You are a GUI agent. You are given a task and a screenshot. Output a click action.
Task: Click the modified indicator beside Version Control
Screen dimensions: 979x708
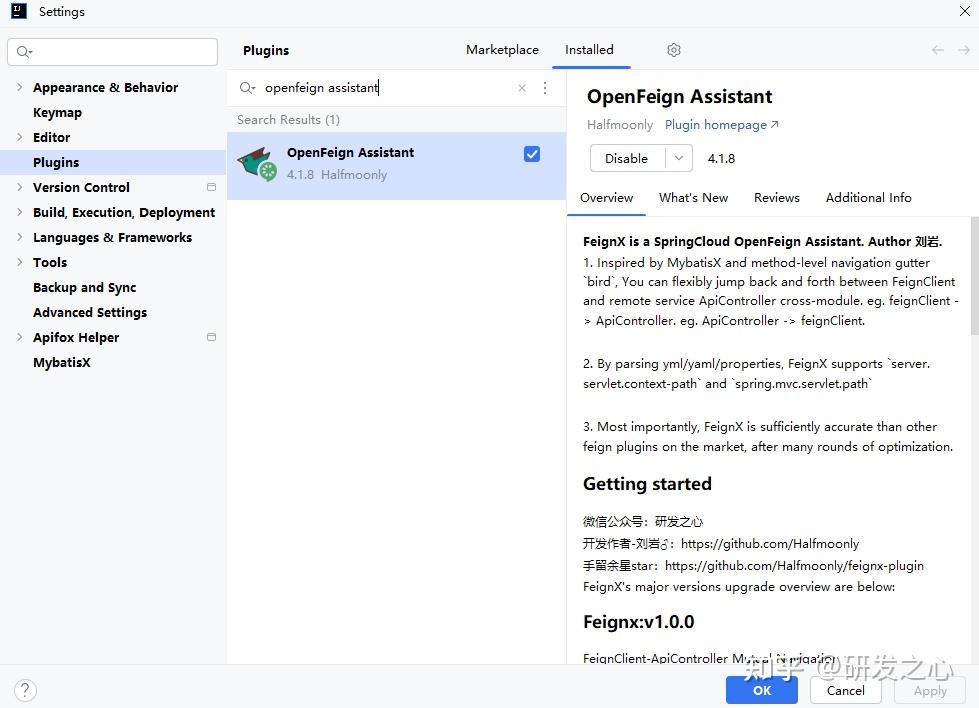(210, 187)
